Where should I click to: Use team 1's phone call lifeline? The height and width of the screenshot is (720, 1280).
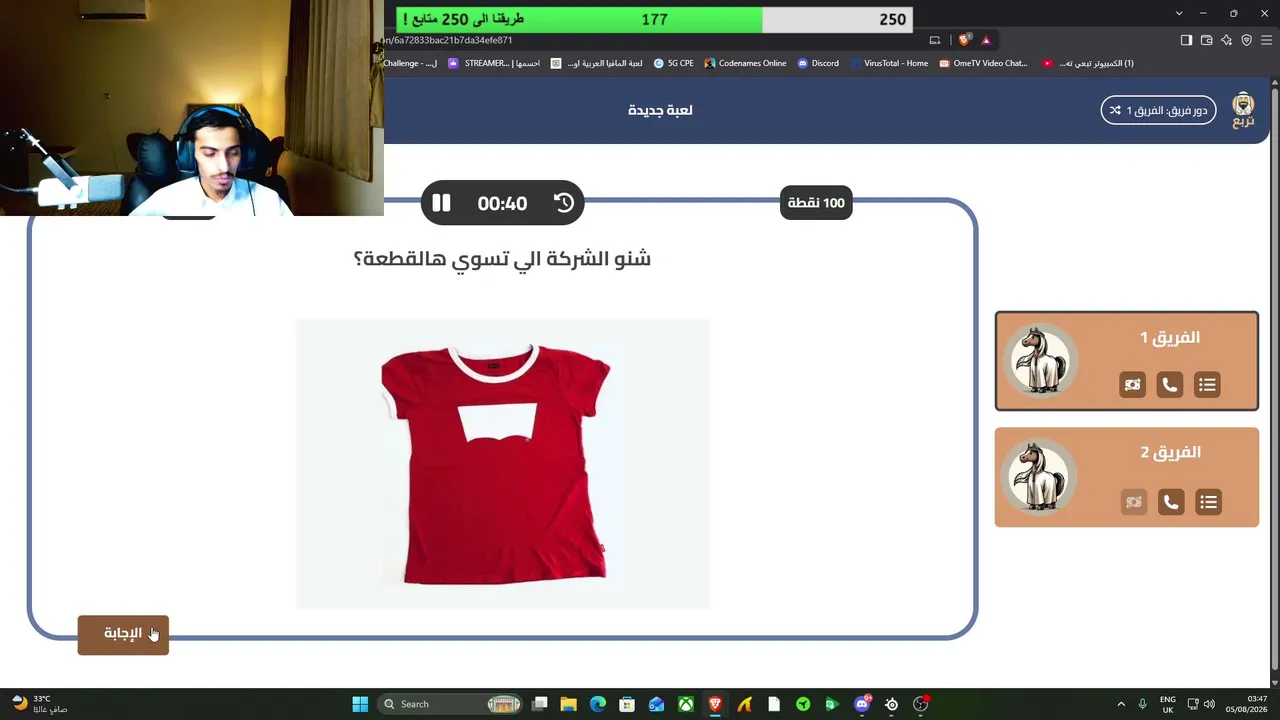[1169, 385]
